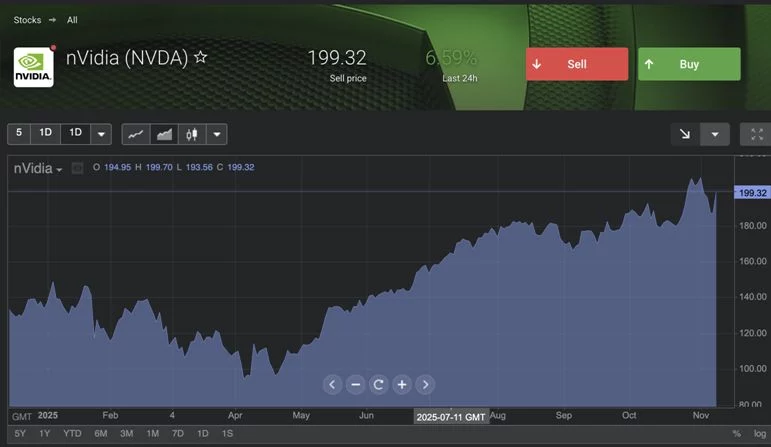Viewport: 771px width, 447px height.
Task: Open the Stocks breadcrumb link
Action: pyautogui.click(x=28, y=20)
